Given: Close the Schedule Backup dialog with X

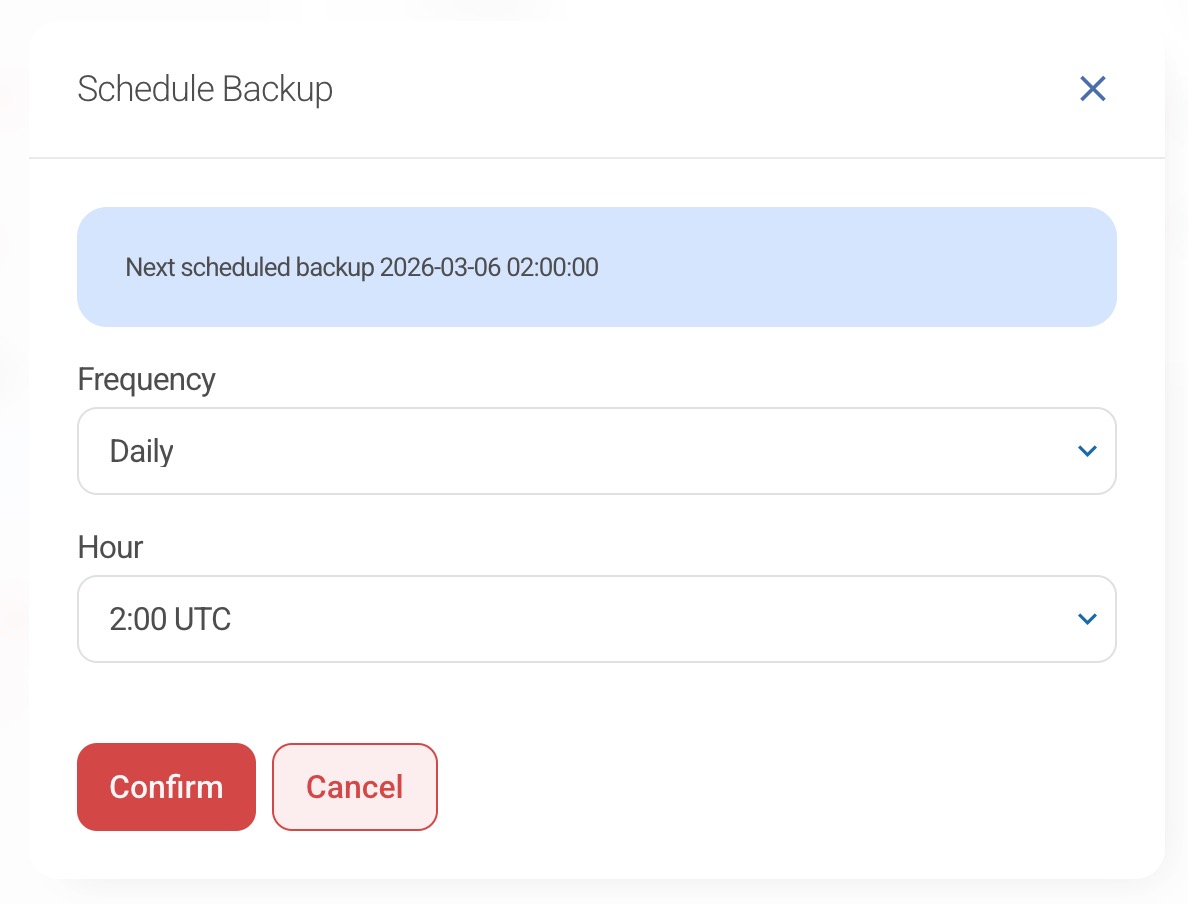Looking at the screenshot, I should click(x=1092, y=89).
